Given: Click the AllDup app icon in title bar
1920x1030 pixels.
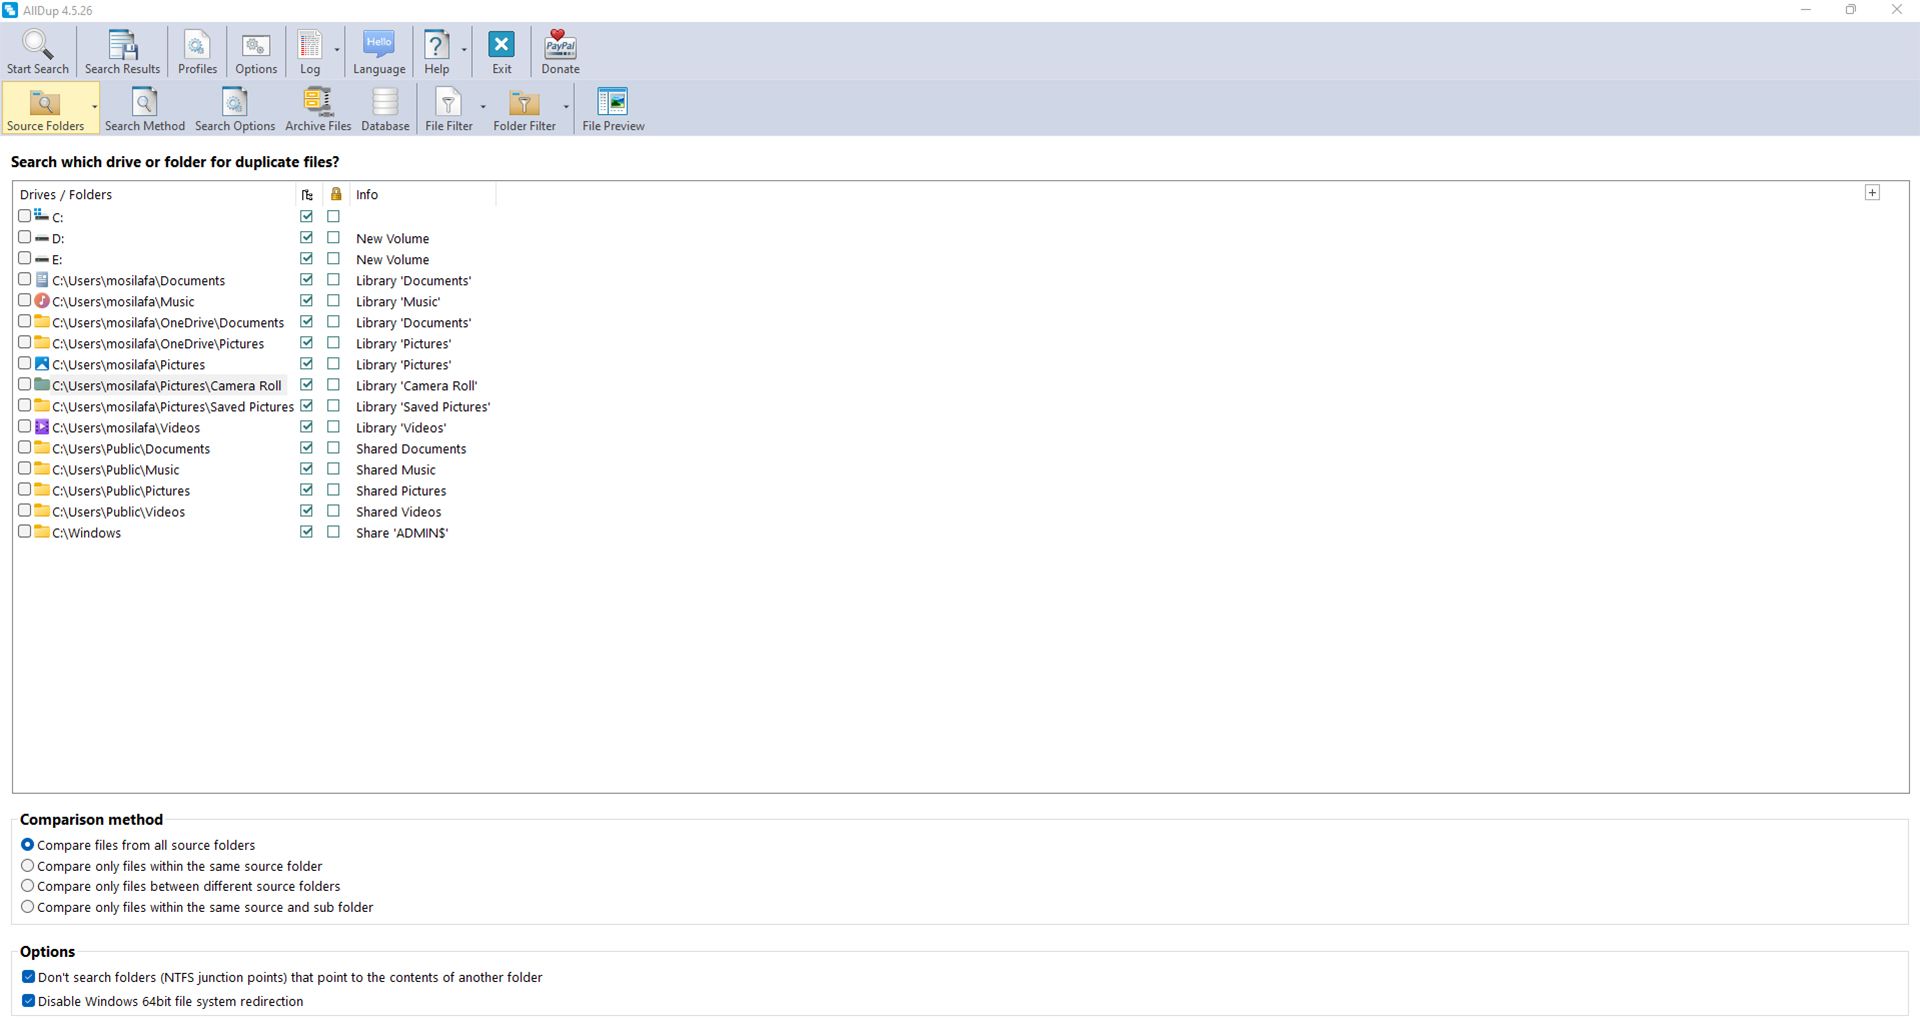Looking at the screenshot, I should [x=10, y=10].
